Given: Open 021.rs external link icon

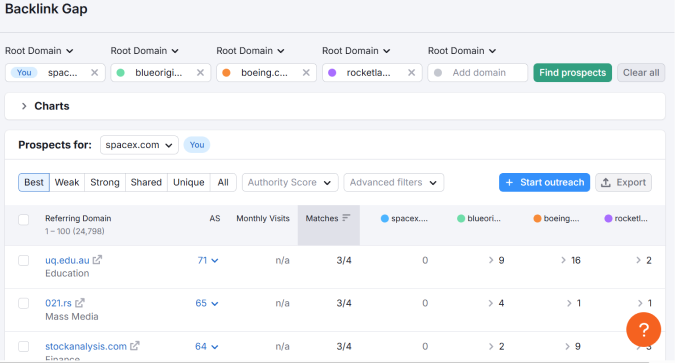Looking at the screenshot, I should point(80,303).
